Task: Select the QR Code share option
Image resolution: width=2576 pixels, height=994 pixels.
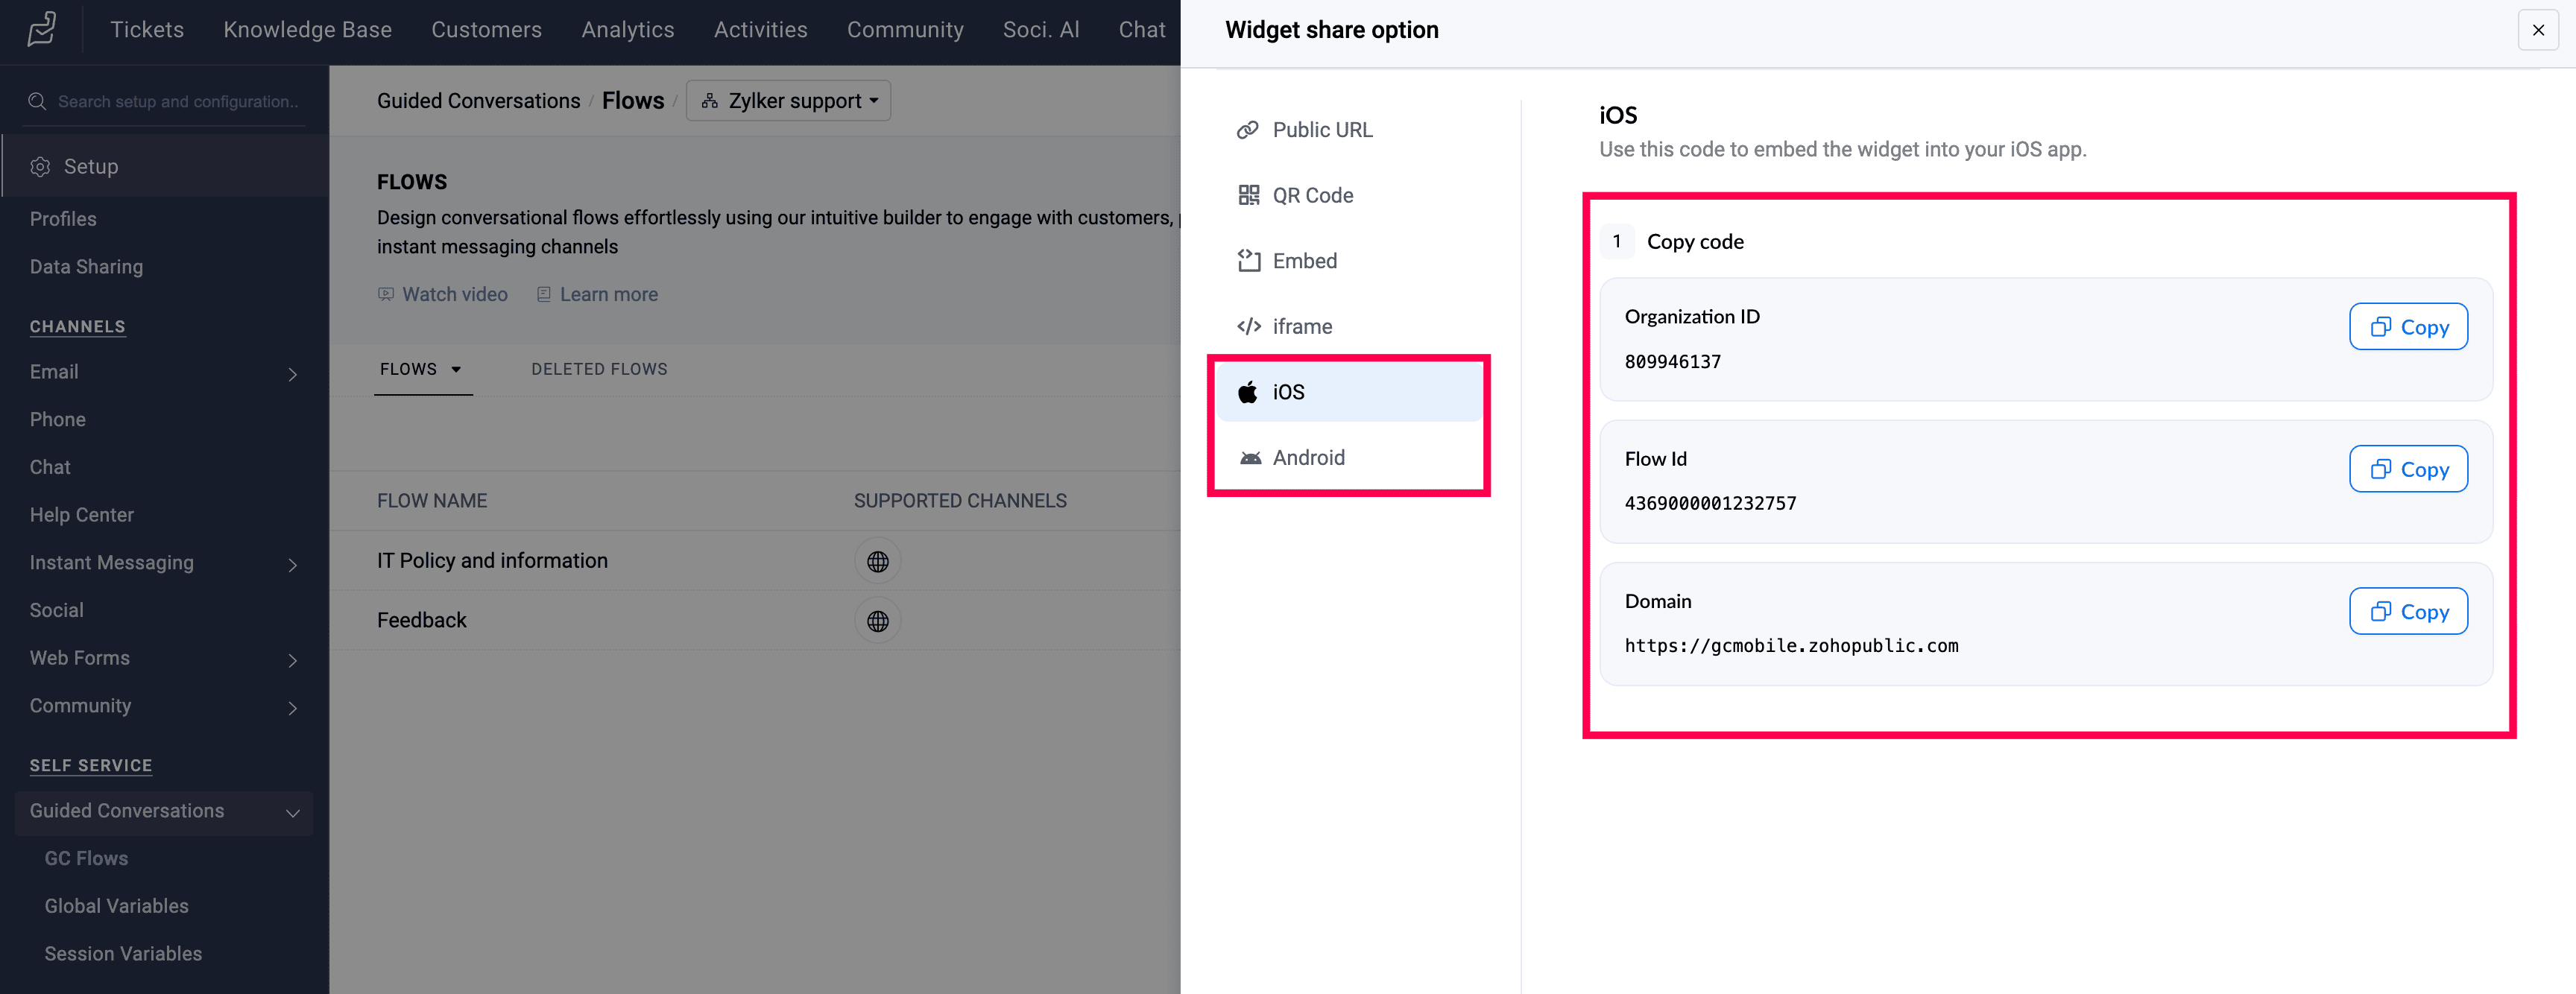Action: click(1311, 196)
